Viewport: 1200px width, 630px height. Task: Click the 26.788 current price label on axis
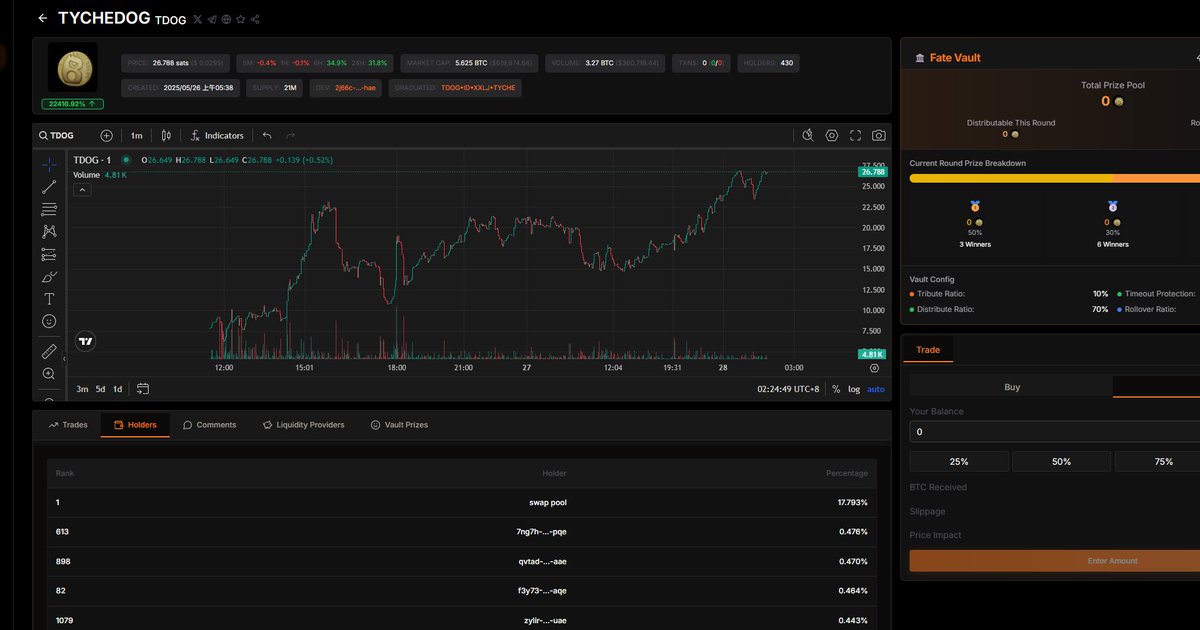tap(873, 172)
